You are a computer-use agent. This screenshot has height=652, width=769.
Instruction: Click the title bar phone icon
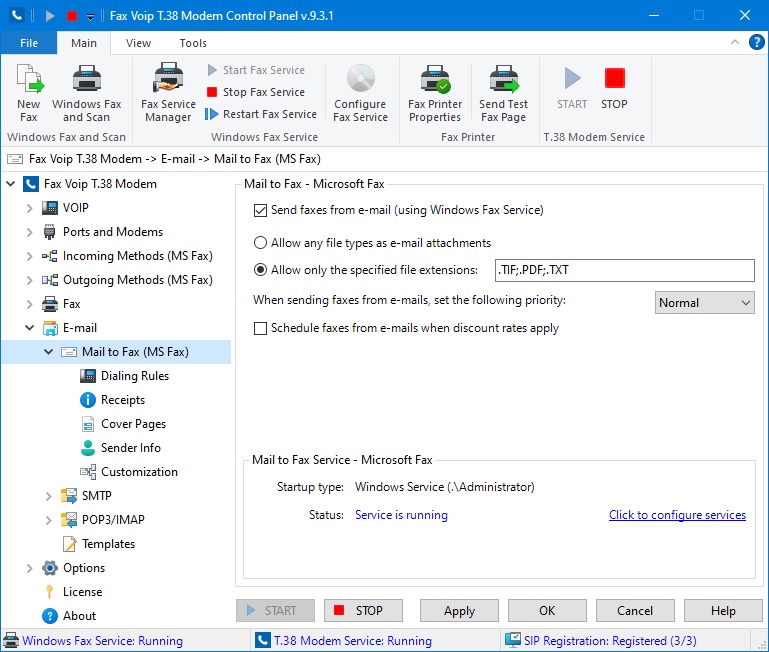pos(17,16)
